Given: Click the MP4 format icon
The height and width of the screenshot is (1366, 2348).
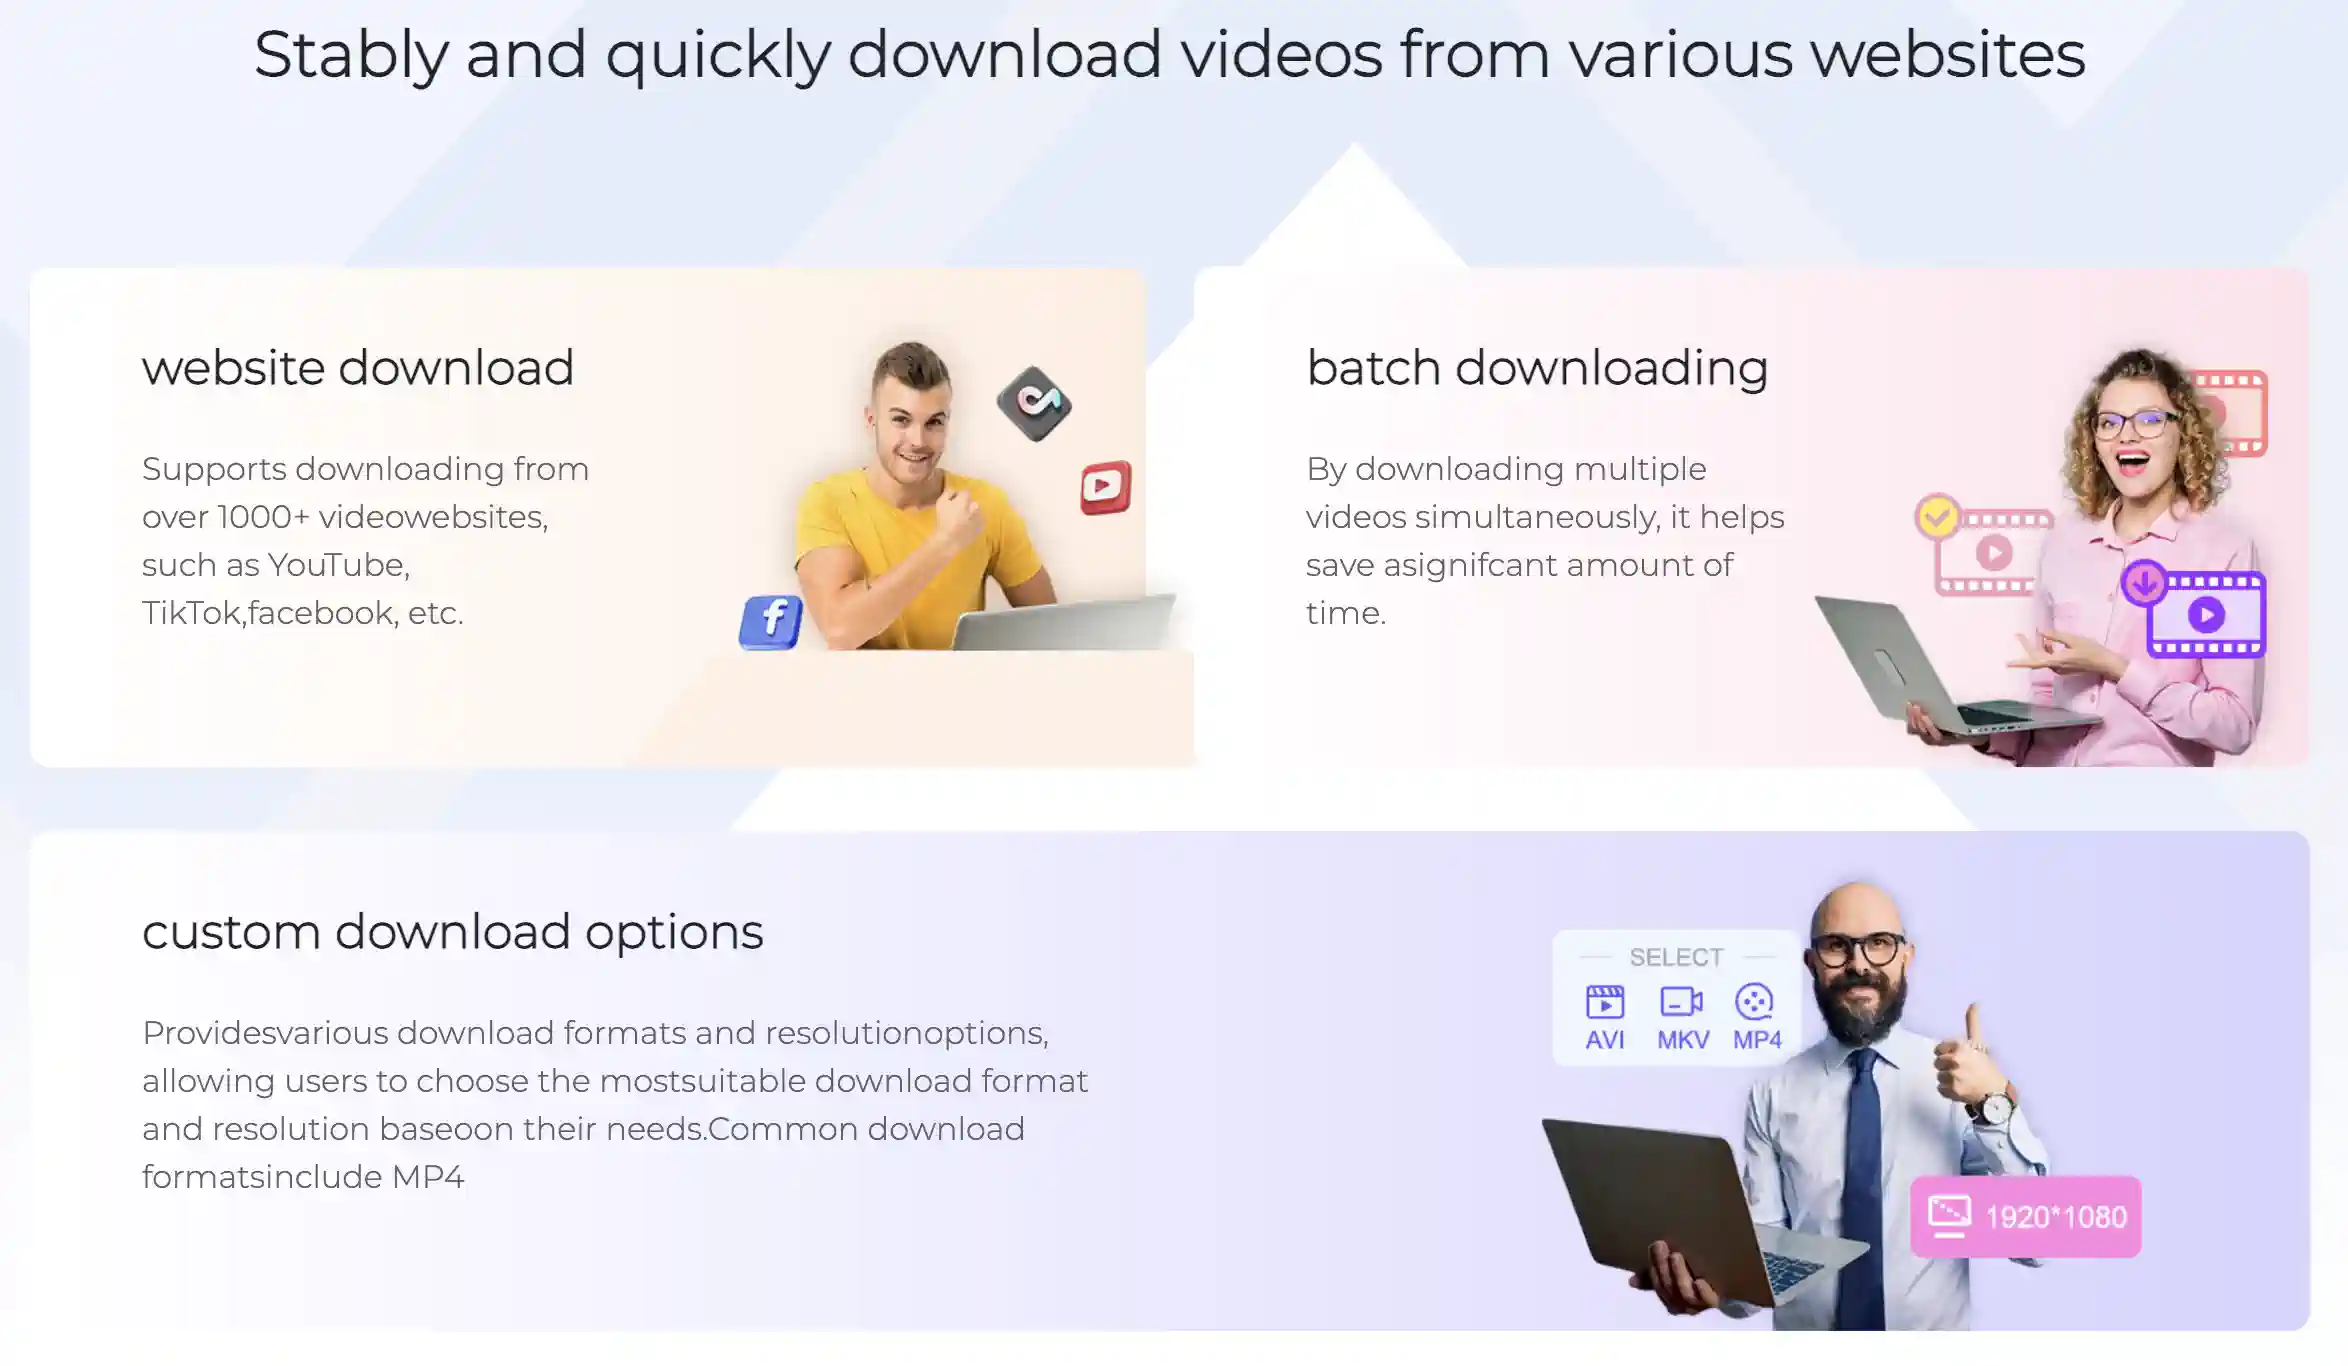Looking at the screenshot, I should point(1753,998).
